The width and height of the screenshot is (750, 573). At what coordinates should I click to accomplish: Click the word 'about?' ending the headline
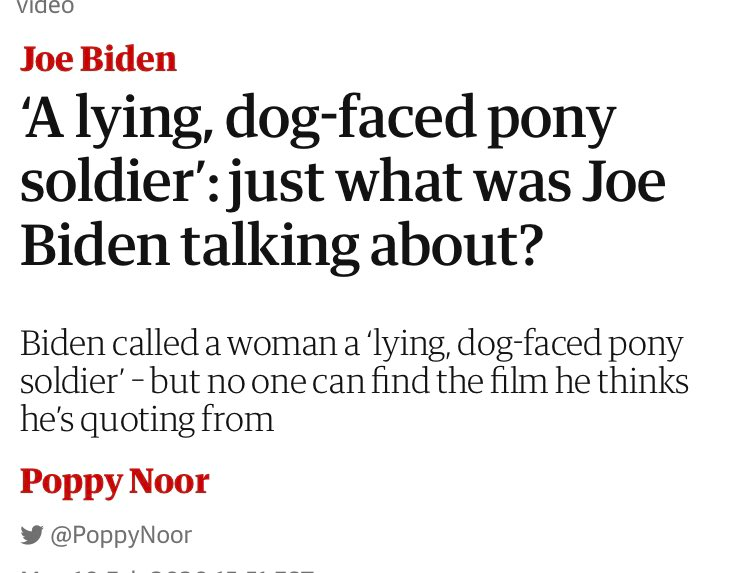click(457, 245)
